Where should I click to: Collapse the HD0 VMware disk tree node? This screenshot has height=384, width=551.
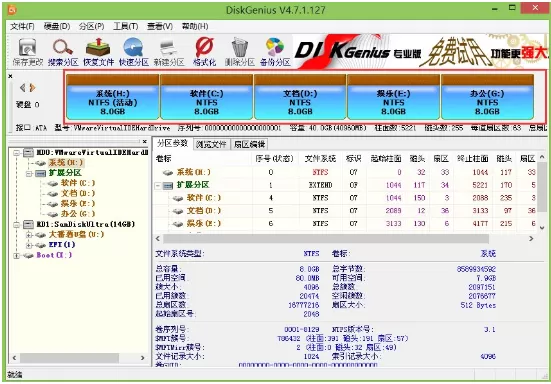pyautogui.click(x=17, y=153)
